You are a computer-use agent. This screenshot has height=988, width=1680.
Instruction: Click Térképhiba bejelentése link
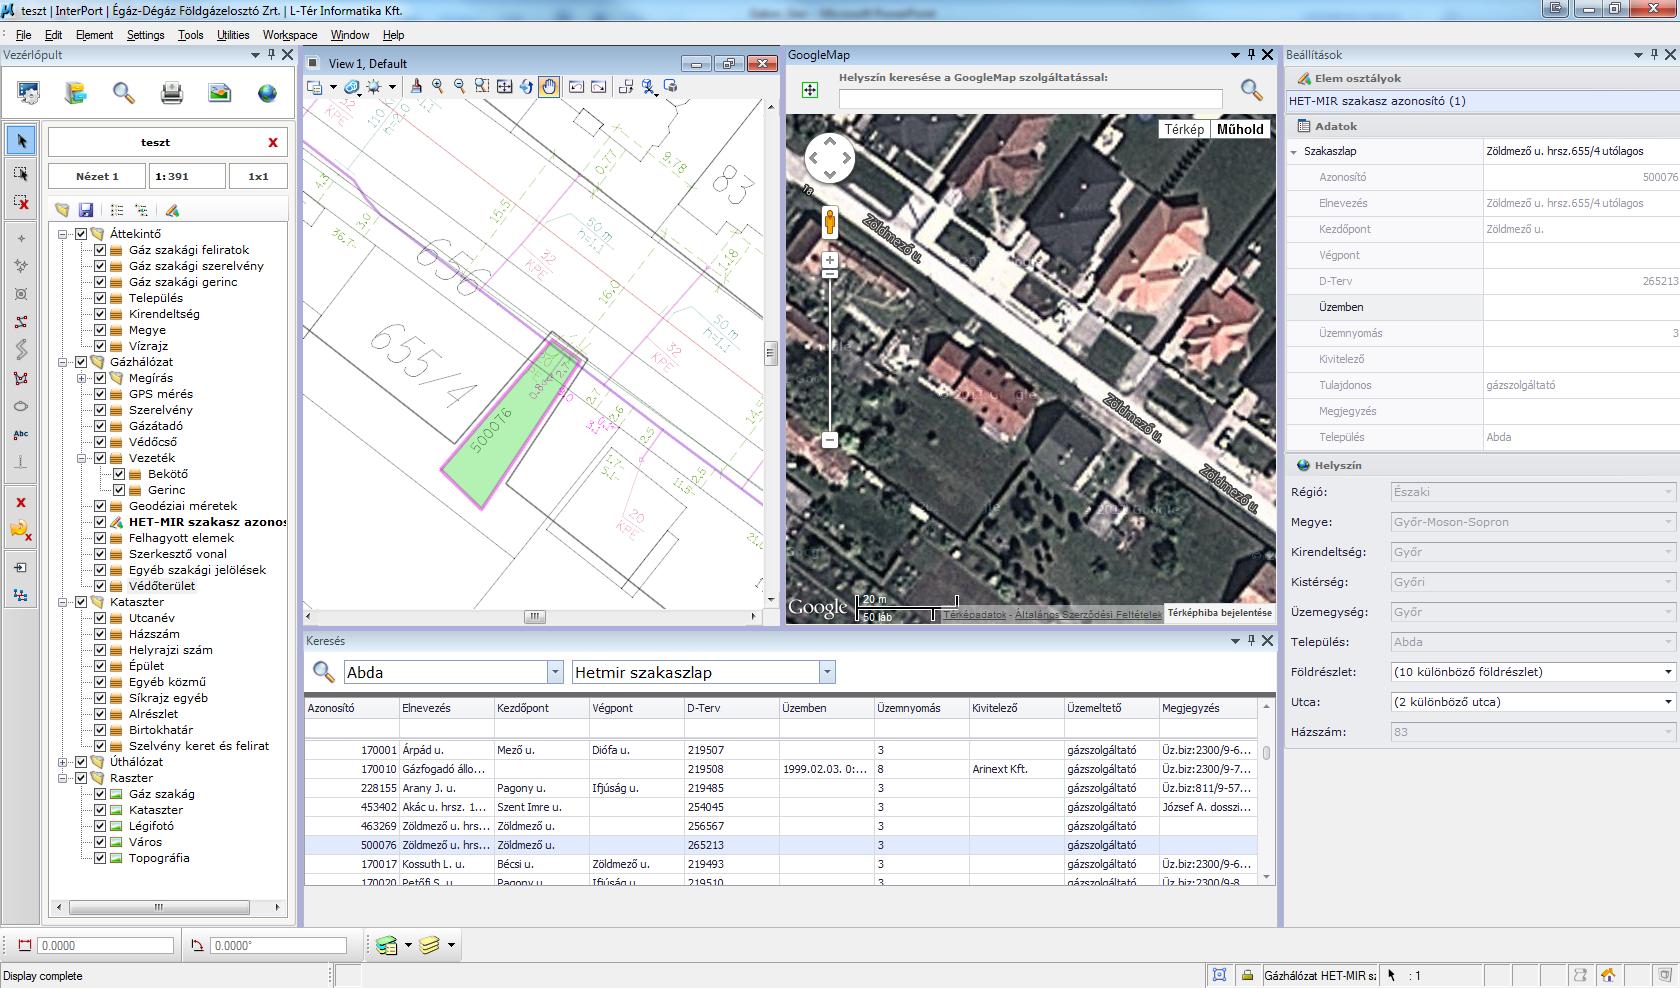1219,613
